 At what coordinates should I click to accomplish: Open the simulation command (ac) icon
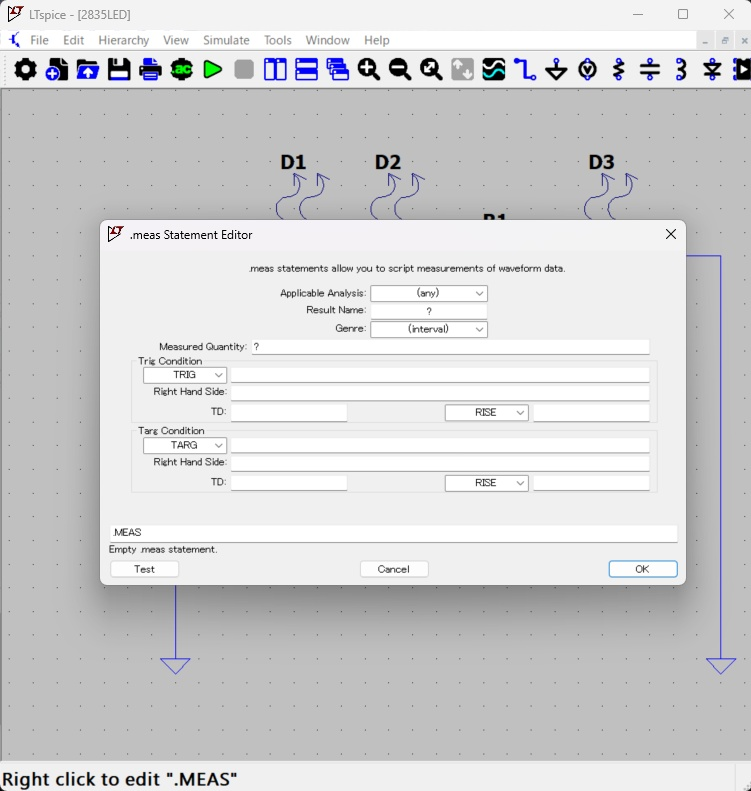(x=182, y=69)
